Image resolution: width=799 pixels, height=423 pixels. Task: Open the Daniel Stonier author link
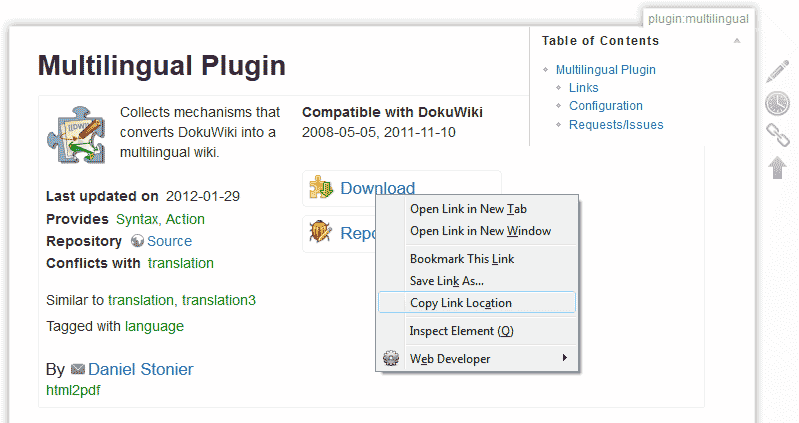coord(140,369)
